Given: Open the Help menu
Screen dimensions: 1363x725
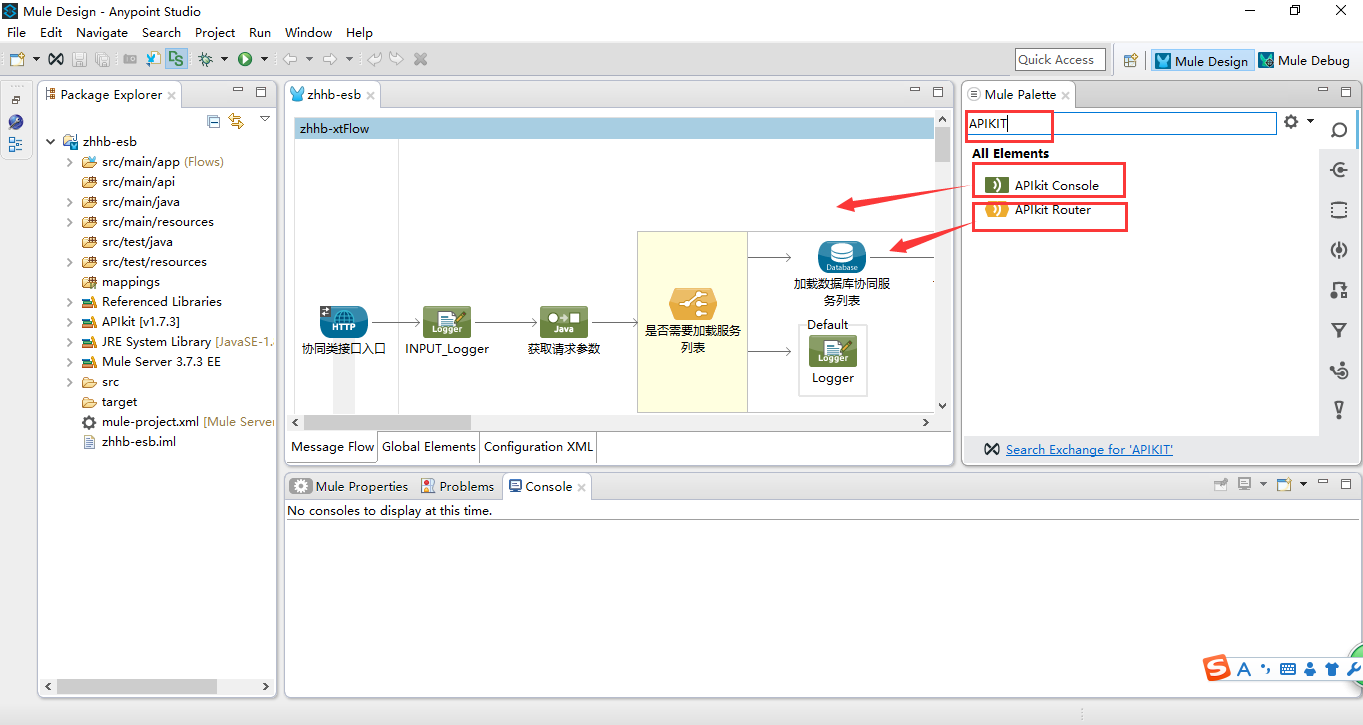Looking at the screenshot, I should coord(359,32).
